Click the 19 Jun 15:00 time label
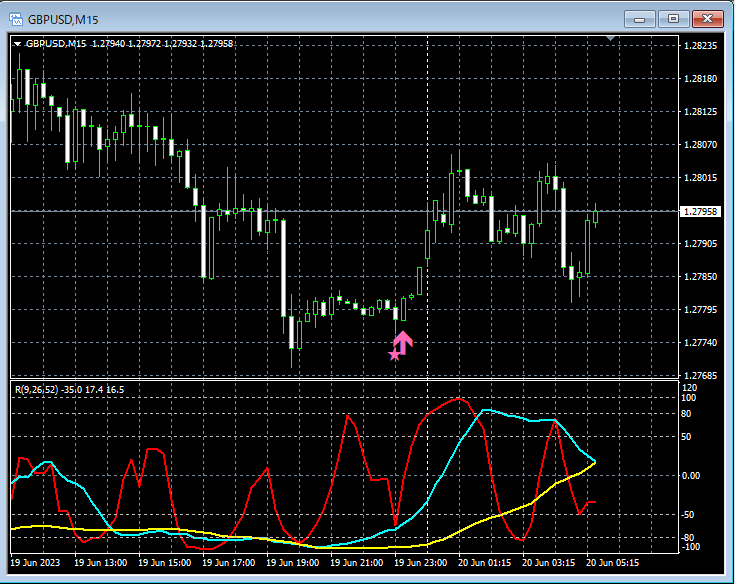Viewport: 735px width, 584px height. pyautogui.click(x=165, y=562)
